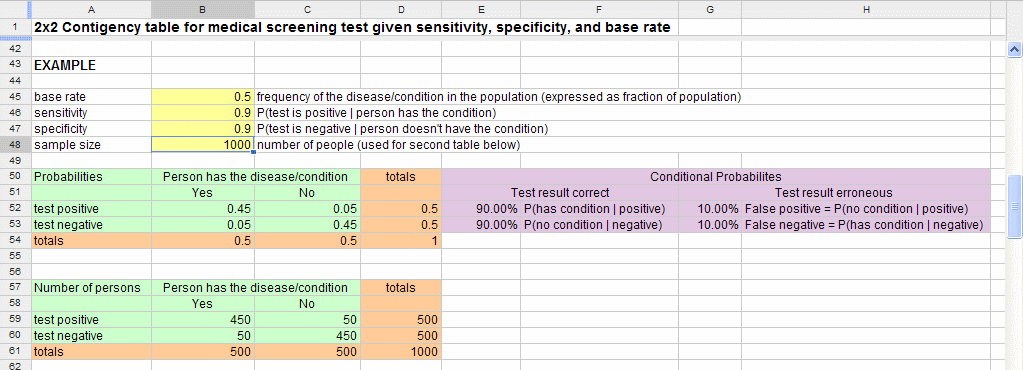Select the sensitivity value 0.9 cell
This screenshot has height=370, width=1023.
pos(203,113)
